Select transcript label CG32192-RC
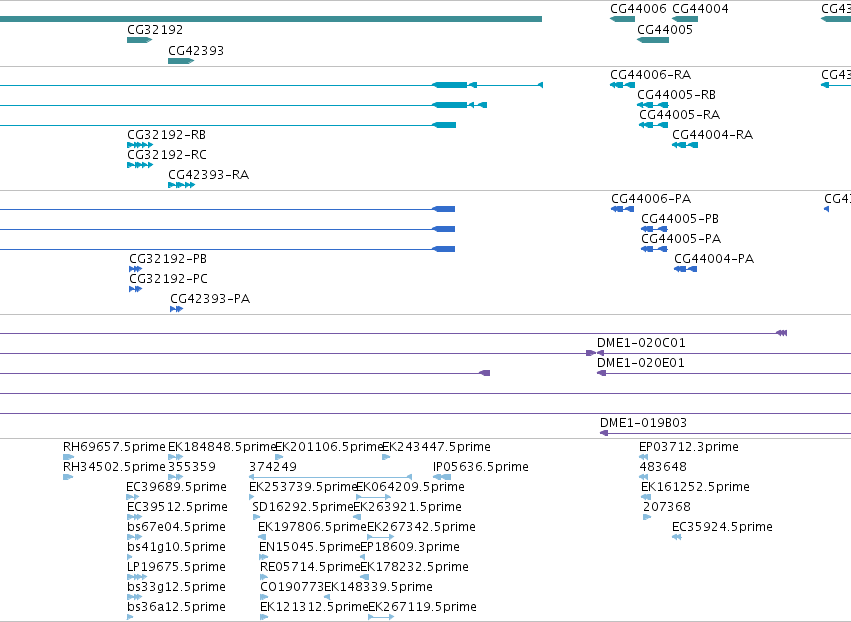 167,155
